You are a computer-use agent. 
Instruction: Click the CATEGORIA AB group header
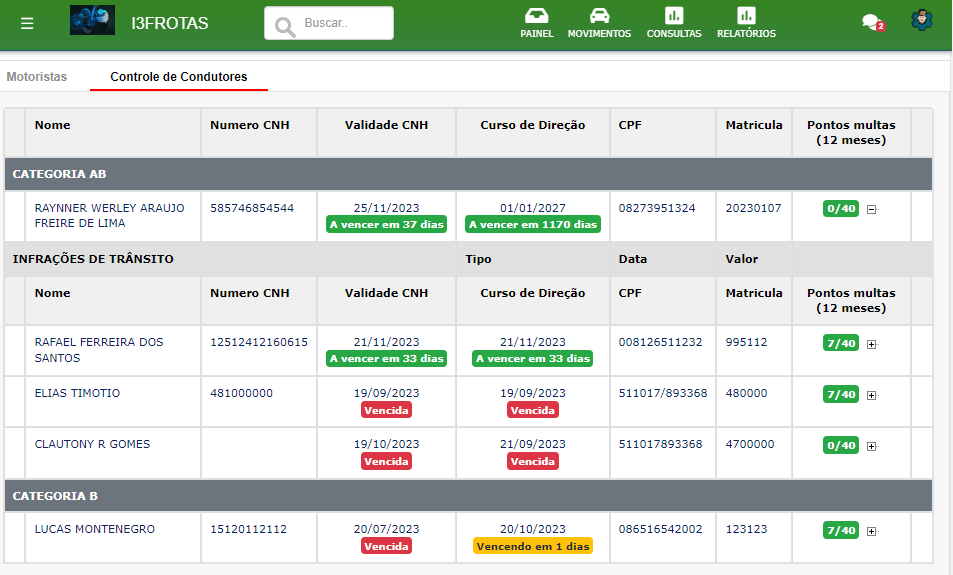(x=468, y=174)
